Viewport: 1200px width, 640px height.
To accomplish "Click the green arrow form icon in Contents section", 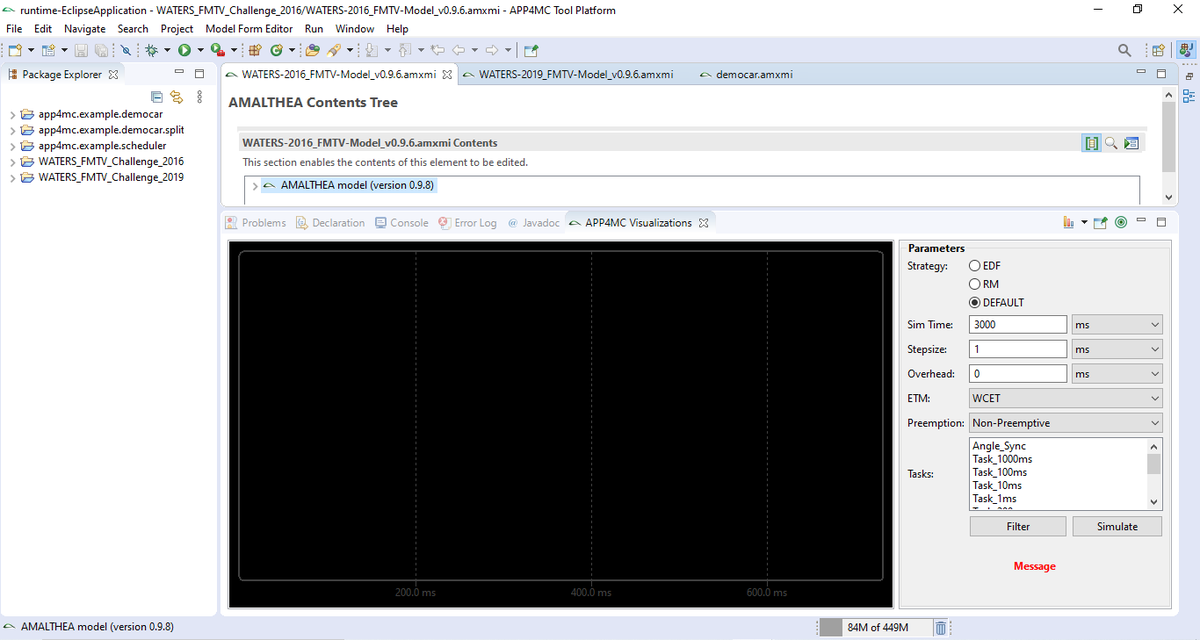I will (1131, 143).
